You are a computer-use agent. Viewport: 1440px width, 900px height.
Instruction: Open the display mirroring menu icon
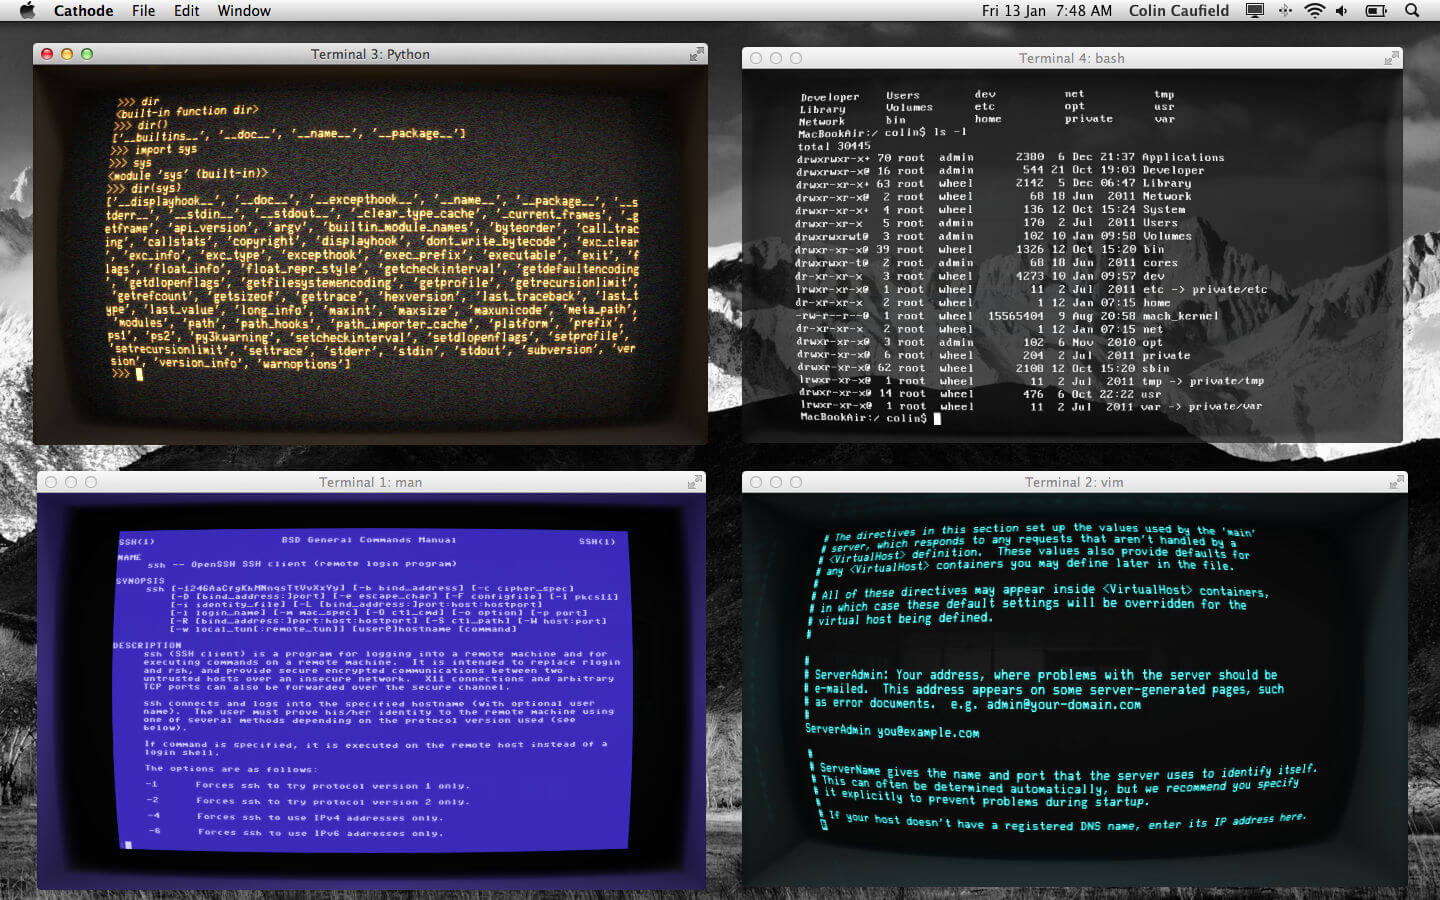tap(1254, 11)
